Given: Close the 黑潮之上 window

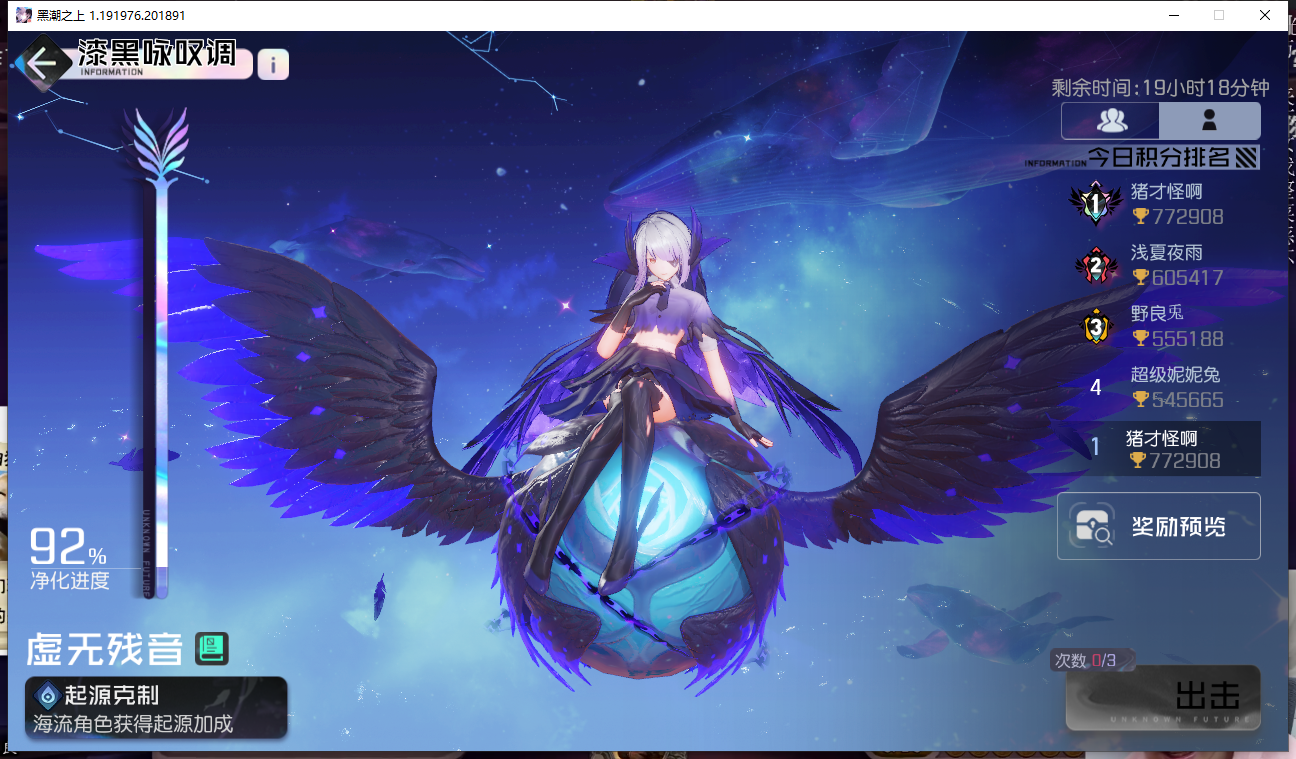Looking at the screenshot, I should pyautogui.click(x=1265, y=15).
